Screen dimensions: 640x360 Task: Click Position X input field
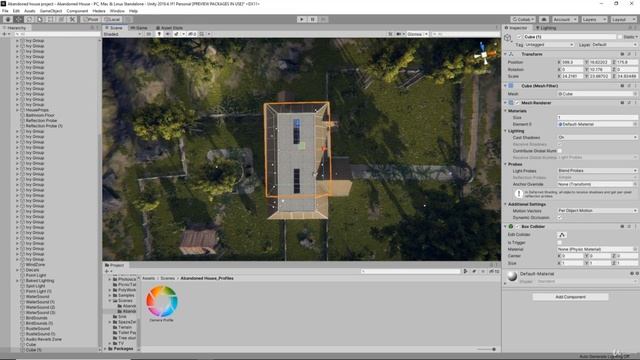click(572, 62)
